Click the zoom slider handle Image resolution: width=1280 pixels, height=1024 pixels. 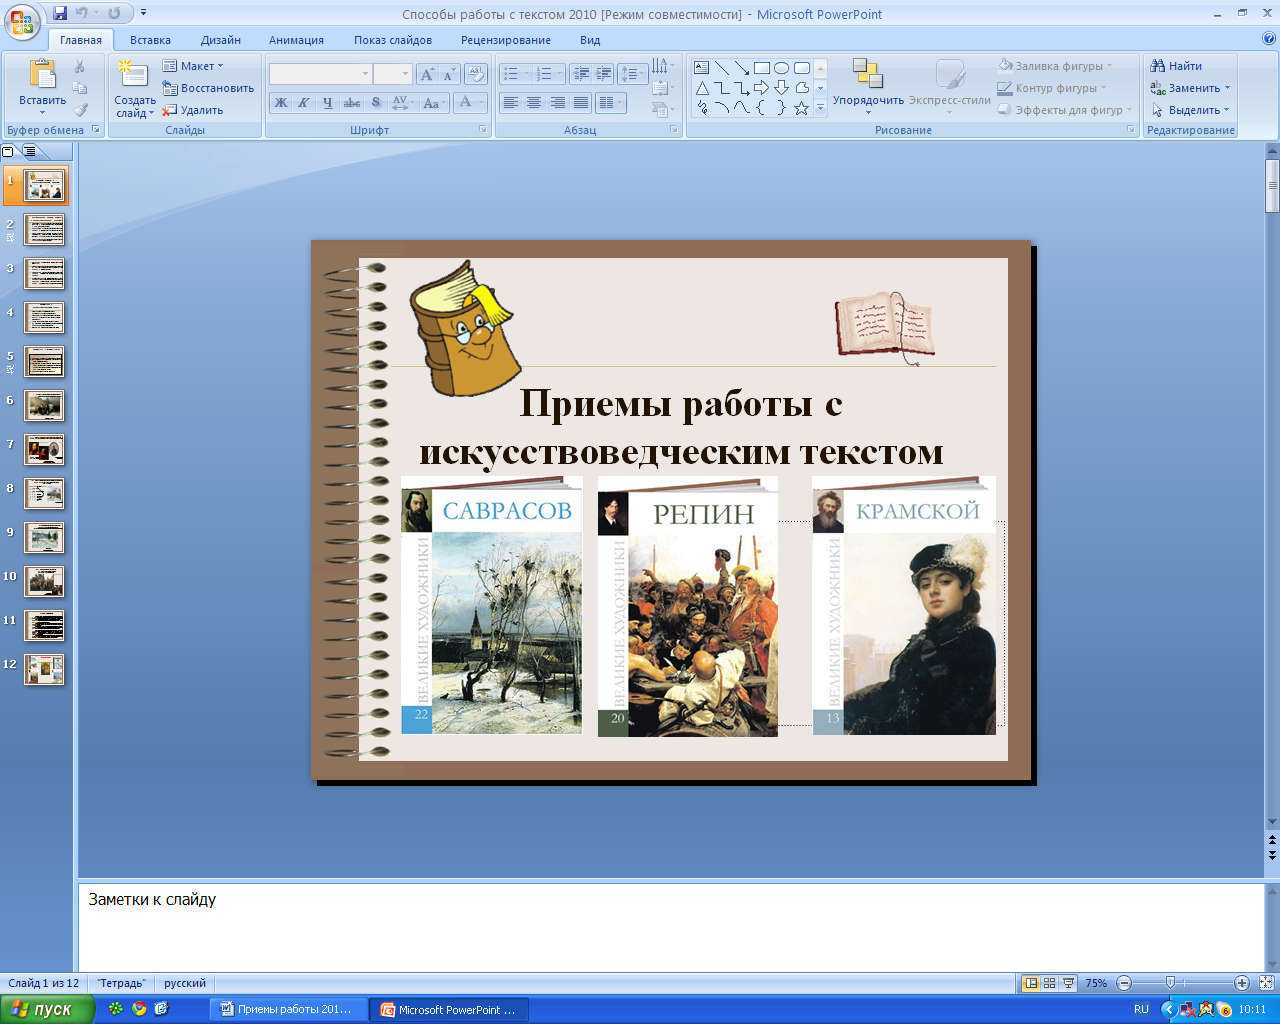pos(1170,983)
